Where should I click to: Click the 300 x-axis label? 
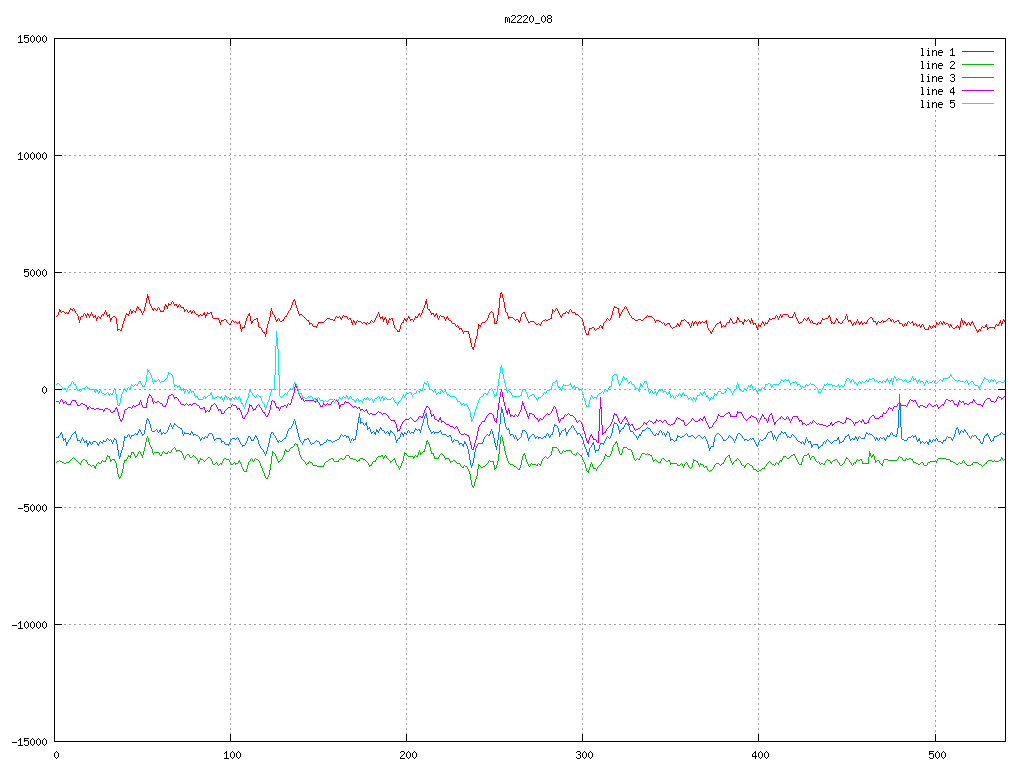point(584,756)
